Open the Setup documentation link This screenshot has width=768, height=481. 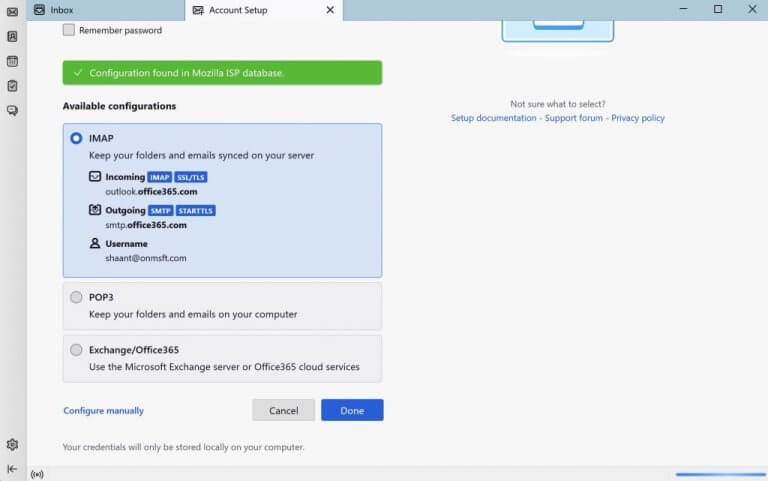[493, 118]
